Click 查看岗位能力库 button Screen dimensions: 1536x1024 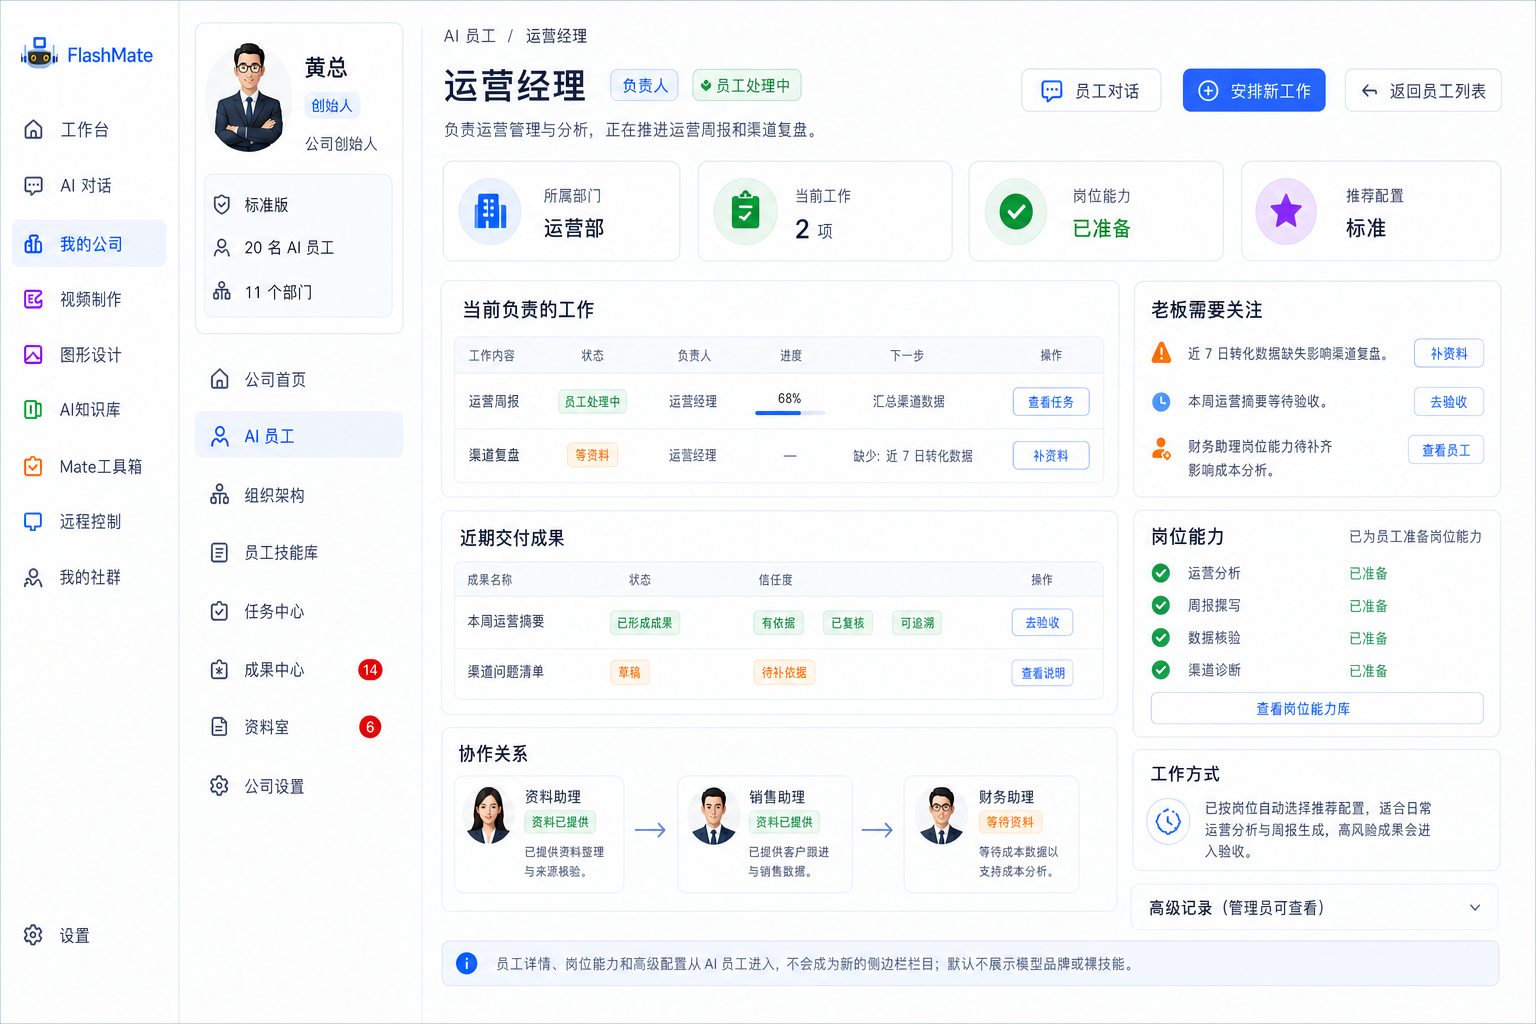point(1317,708)
